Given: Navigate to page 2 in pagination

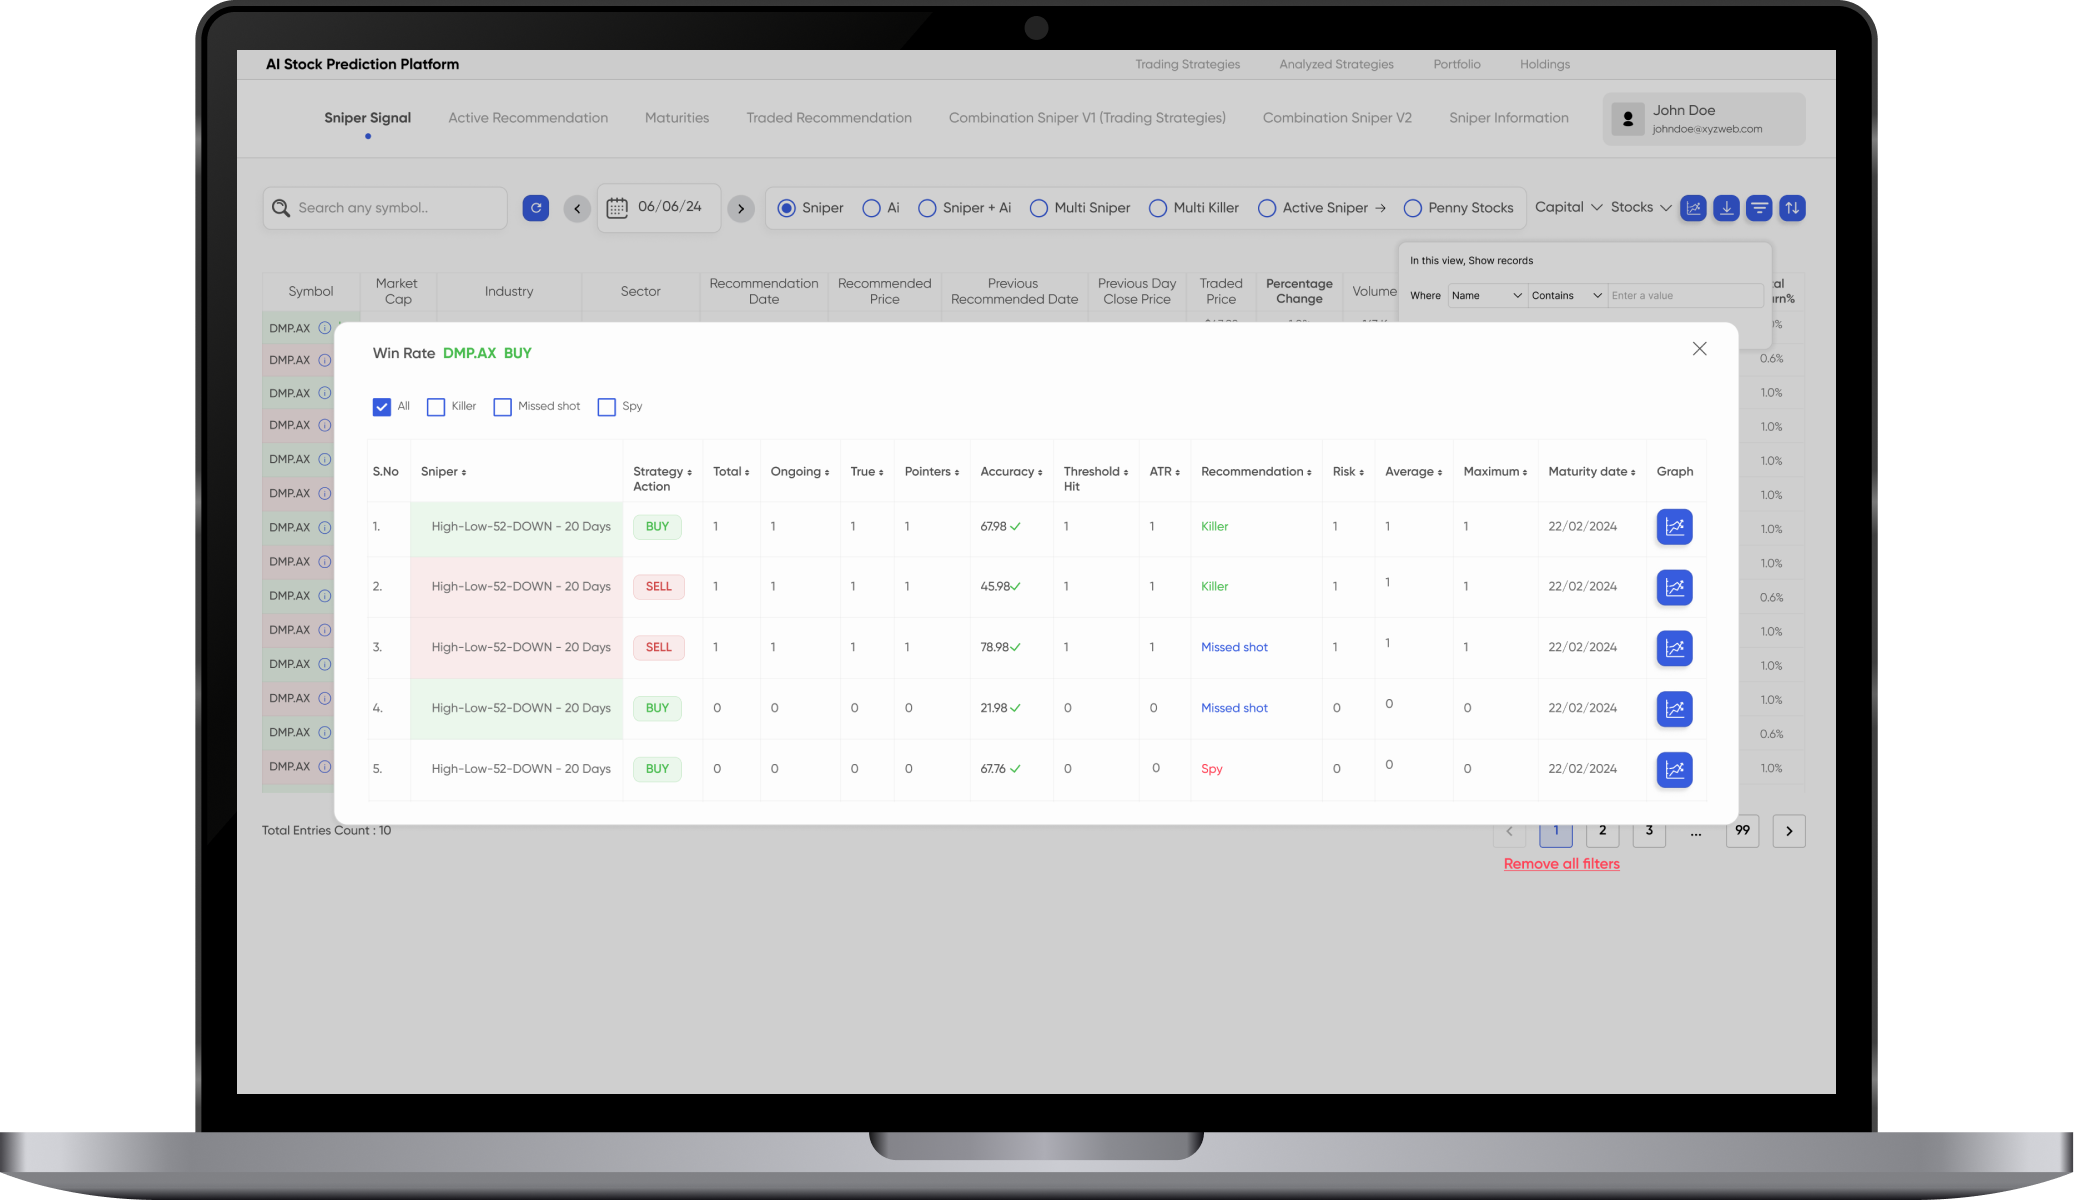Looking at the screenshot, I should (x=1601, y=830).
